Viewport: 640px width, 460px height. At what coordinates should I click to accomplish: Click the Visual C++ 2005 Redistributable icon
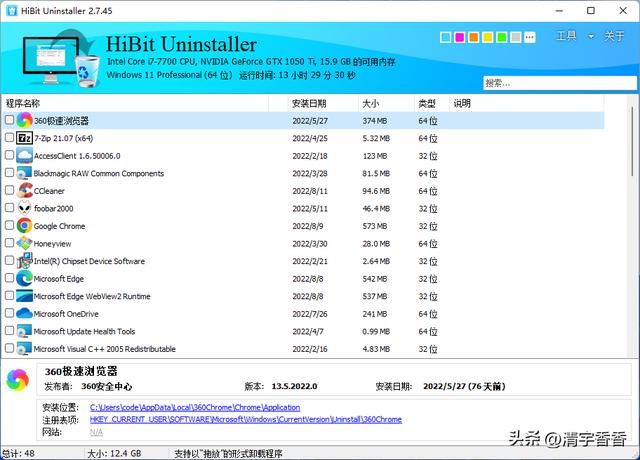click(24, 349)
